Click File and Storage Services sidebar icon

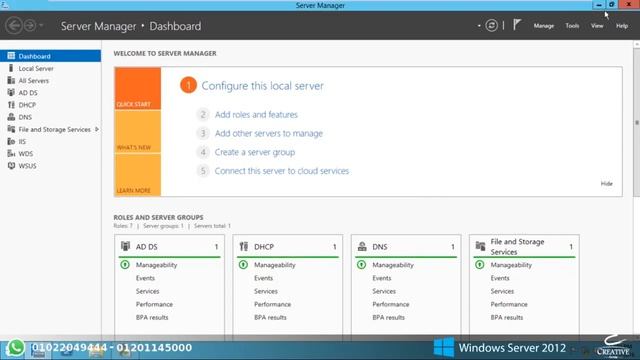tap(11, 129)
